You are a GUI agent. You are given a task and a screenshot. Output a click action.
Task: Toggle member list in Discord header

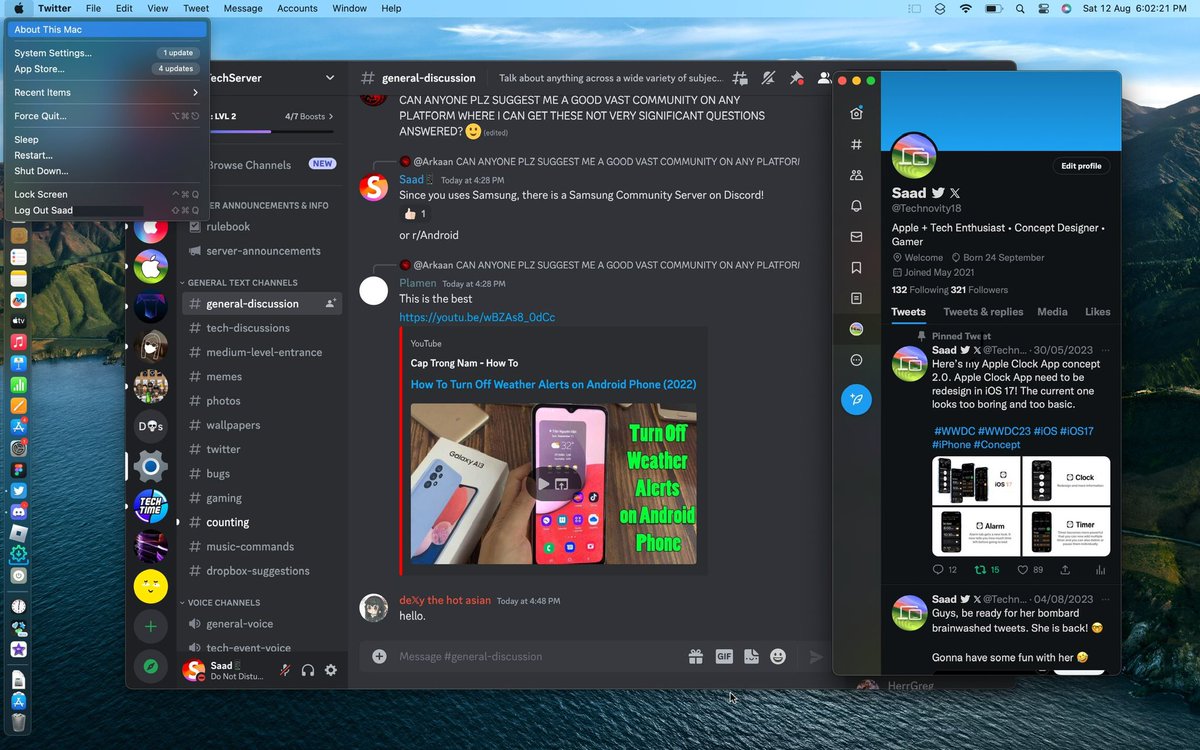[823, 78]
